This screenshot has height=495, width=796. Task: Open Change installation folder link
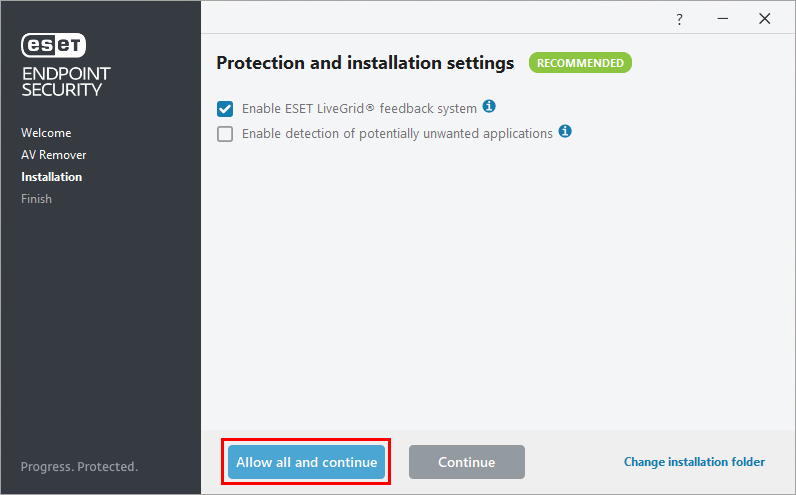tap(694, 461)
